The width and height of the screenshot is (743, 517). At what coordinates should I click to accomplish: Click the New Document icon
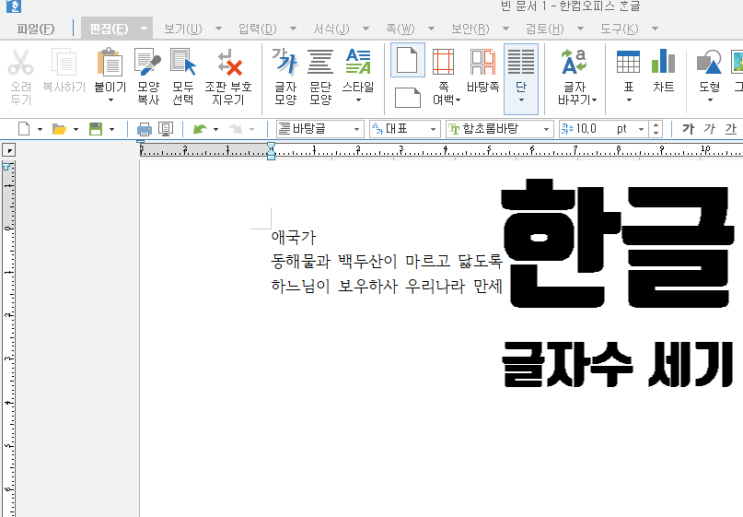[x=24, y=128]
